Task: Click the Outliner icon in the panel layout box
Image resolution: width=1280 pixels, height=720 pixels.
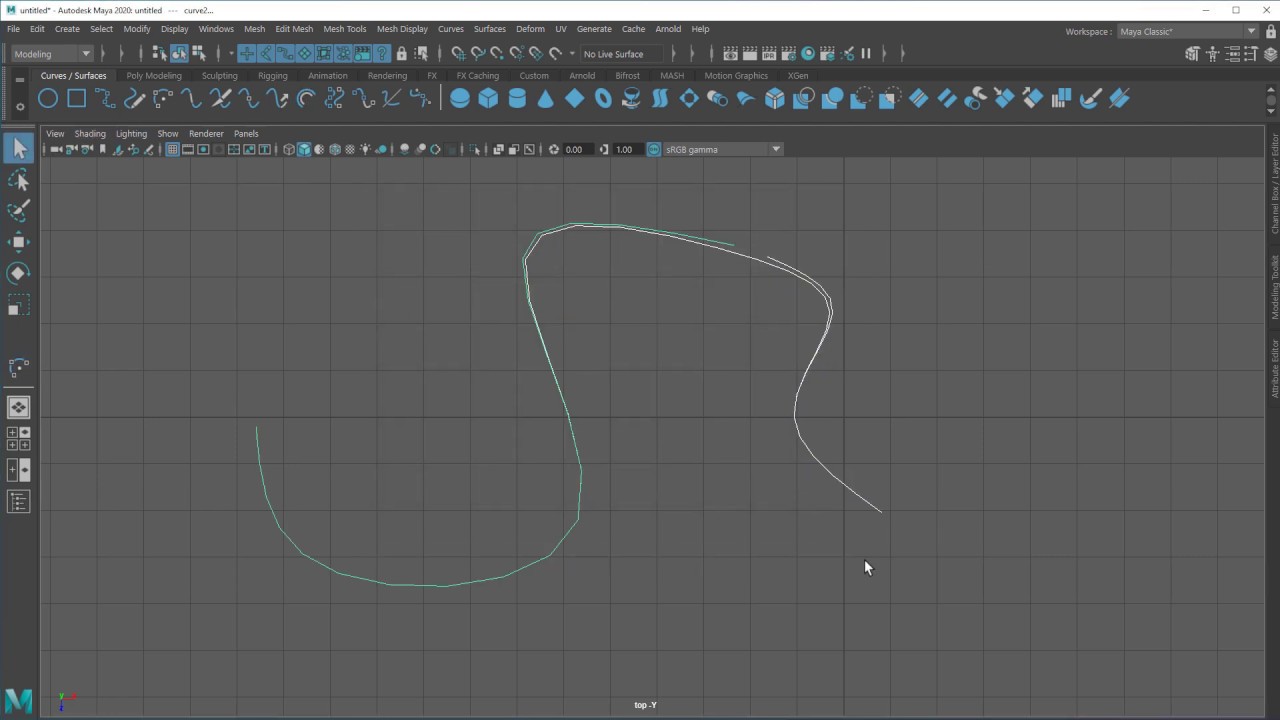Action: [19, 501]
